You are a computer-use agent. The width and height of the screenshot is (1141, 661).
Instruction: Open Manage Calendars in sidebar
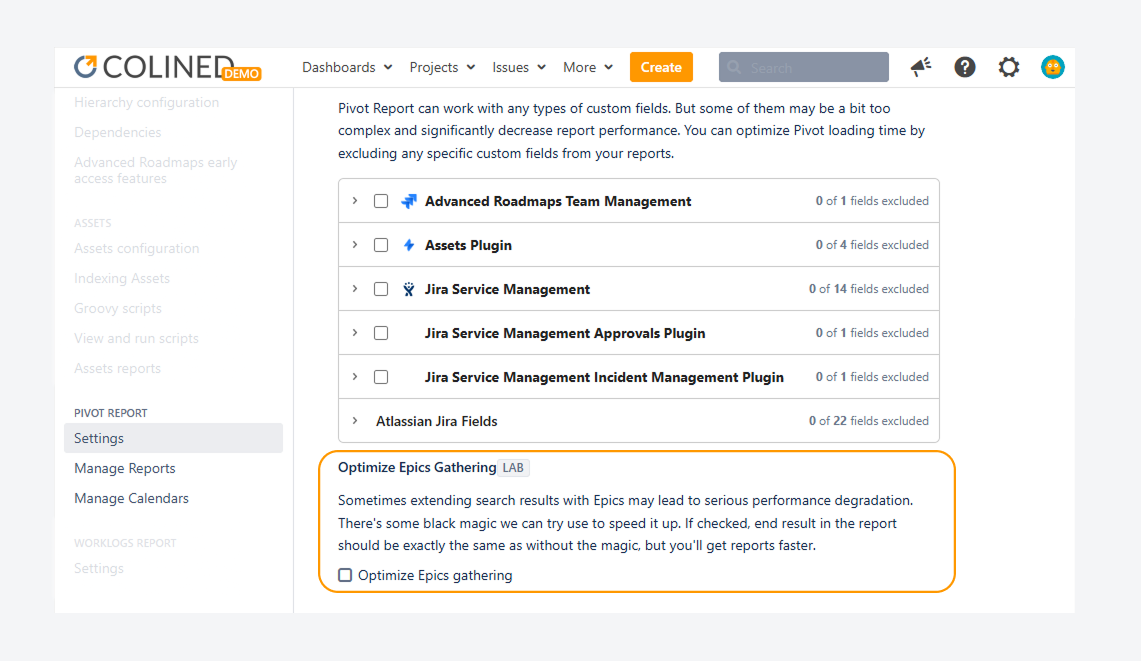(131, 498)
